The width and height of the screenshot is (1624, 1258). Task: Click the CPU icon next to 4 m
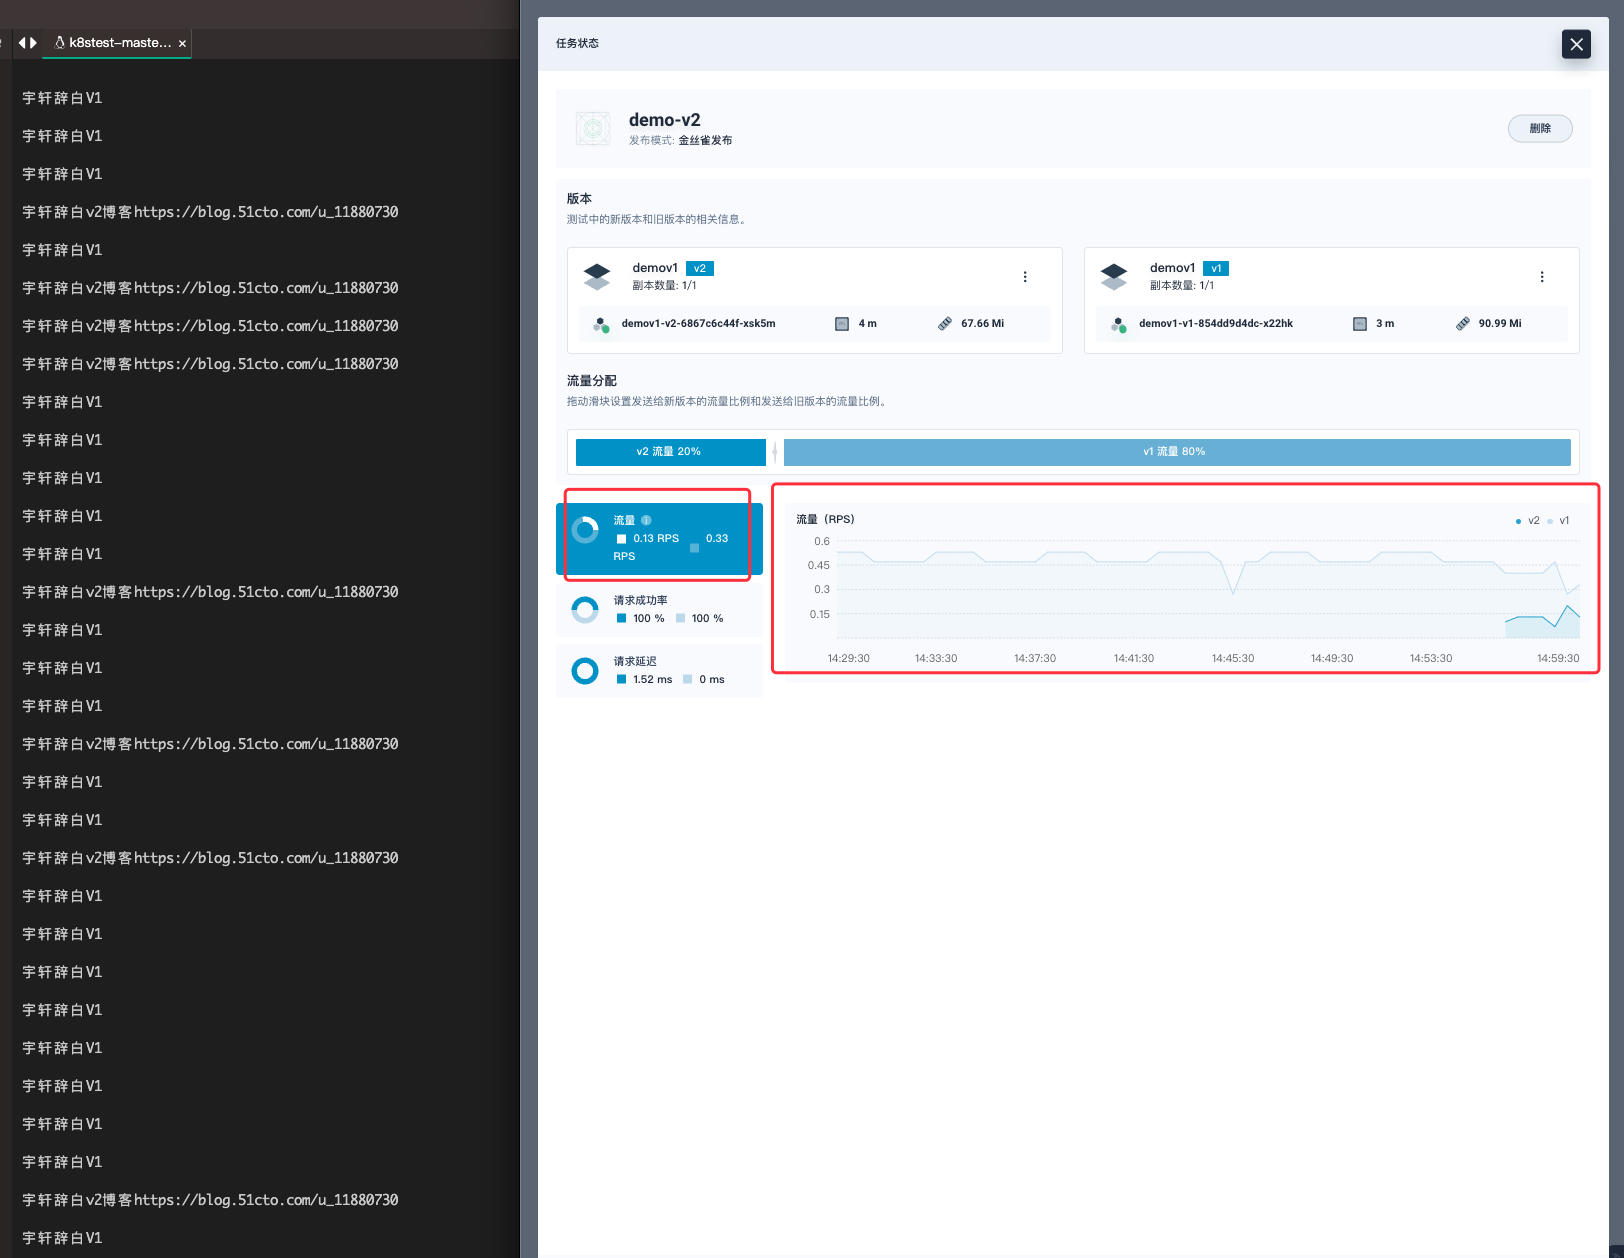(842, 324)
